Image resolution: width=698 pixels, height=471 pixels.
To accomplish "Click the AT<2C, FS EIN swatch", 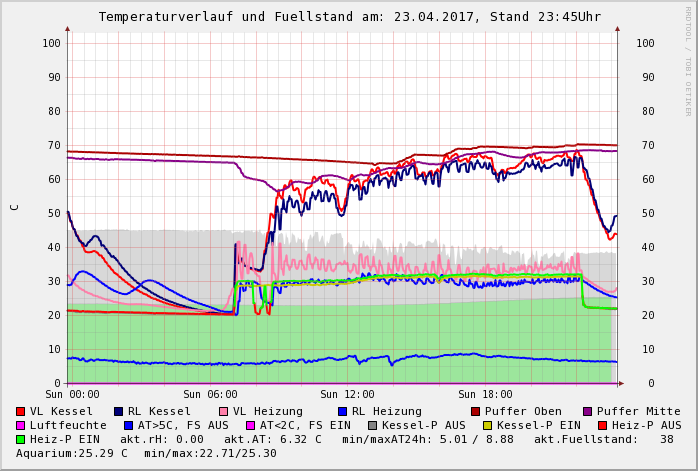I will click(x=251, y=425).
